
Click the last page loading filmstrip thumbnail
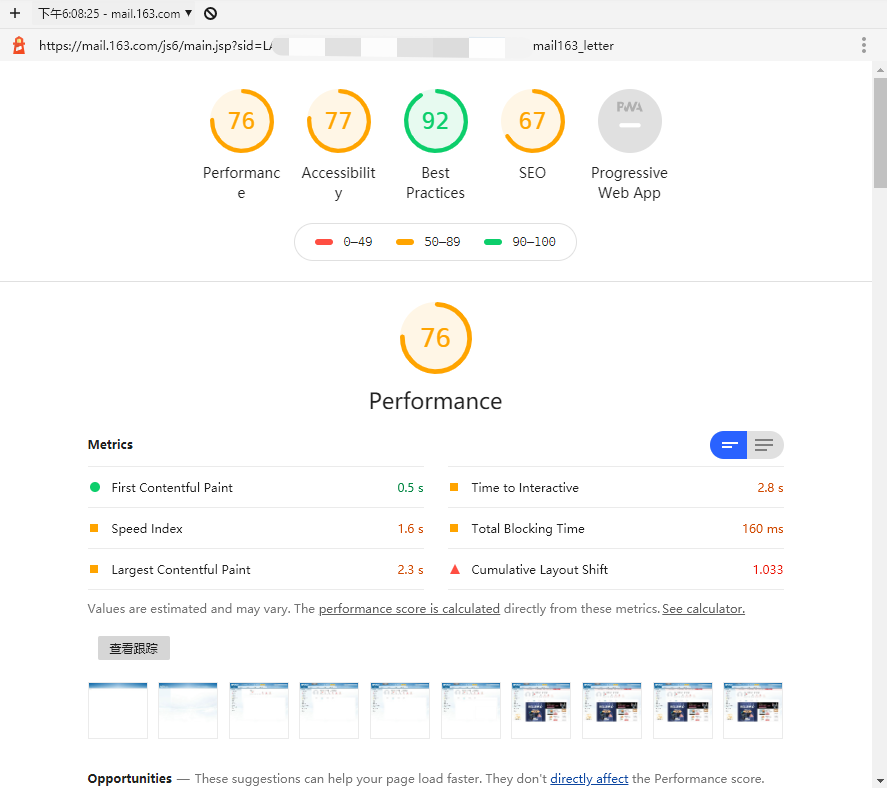(753, 710)
